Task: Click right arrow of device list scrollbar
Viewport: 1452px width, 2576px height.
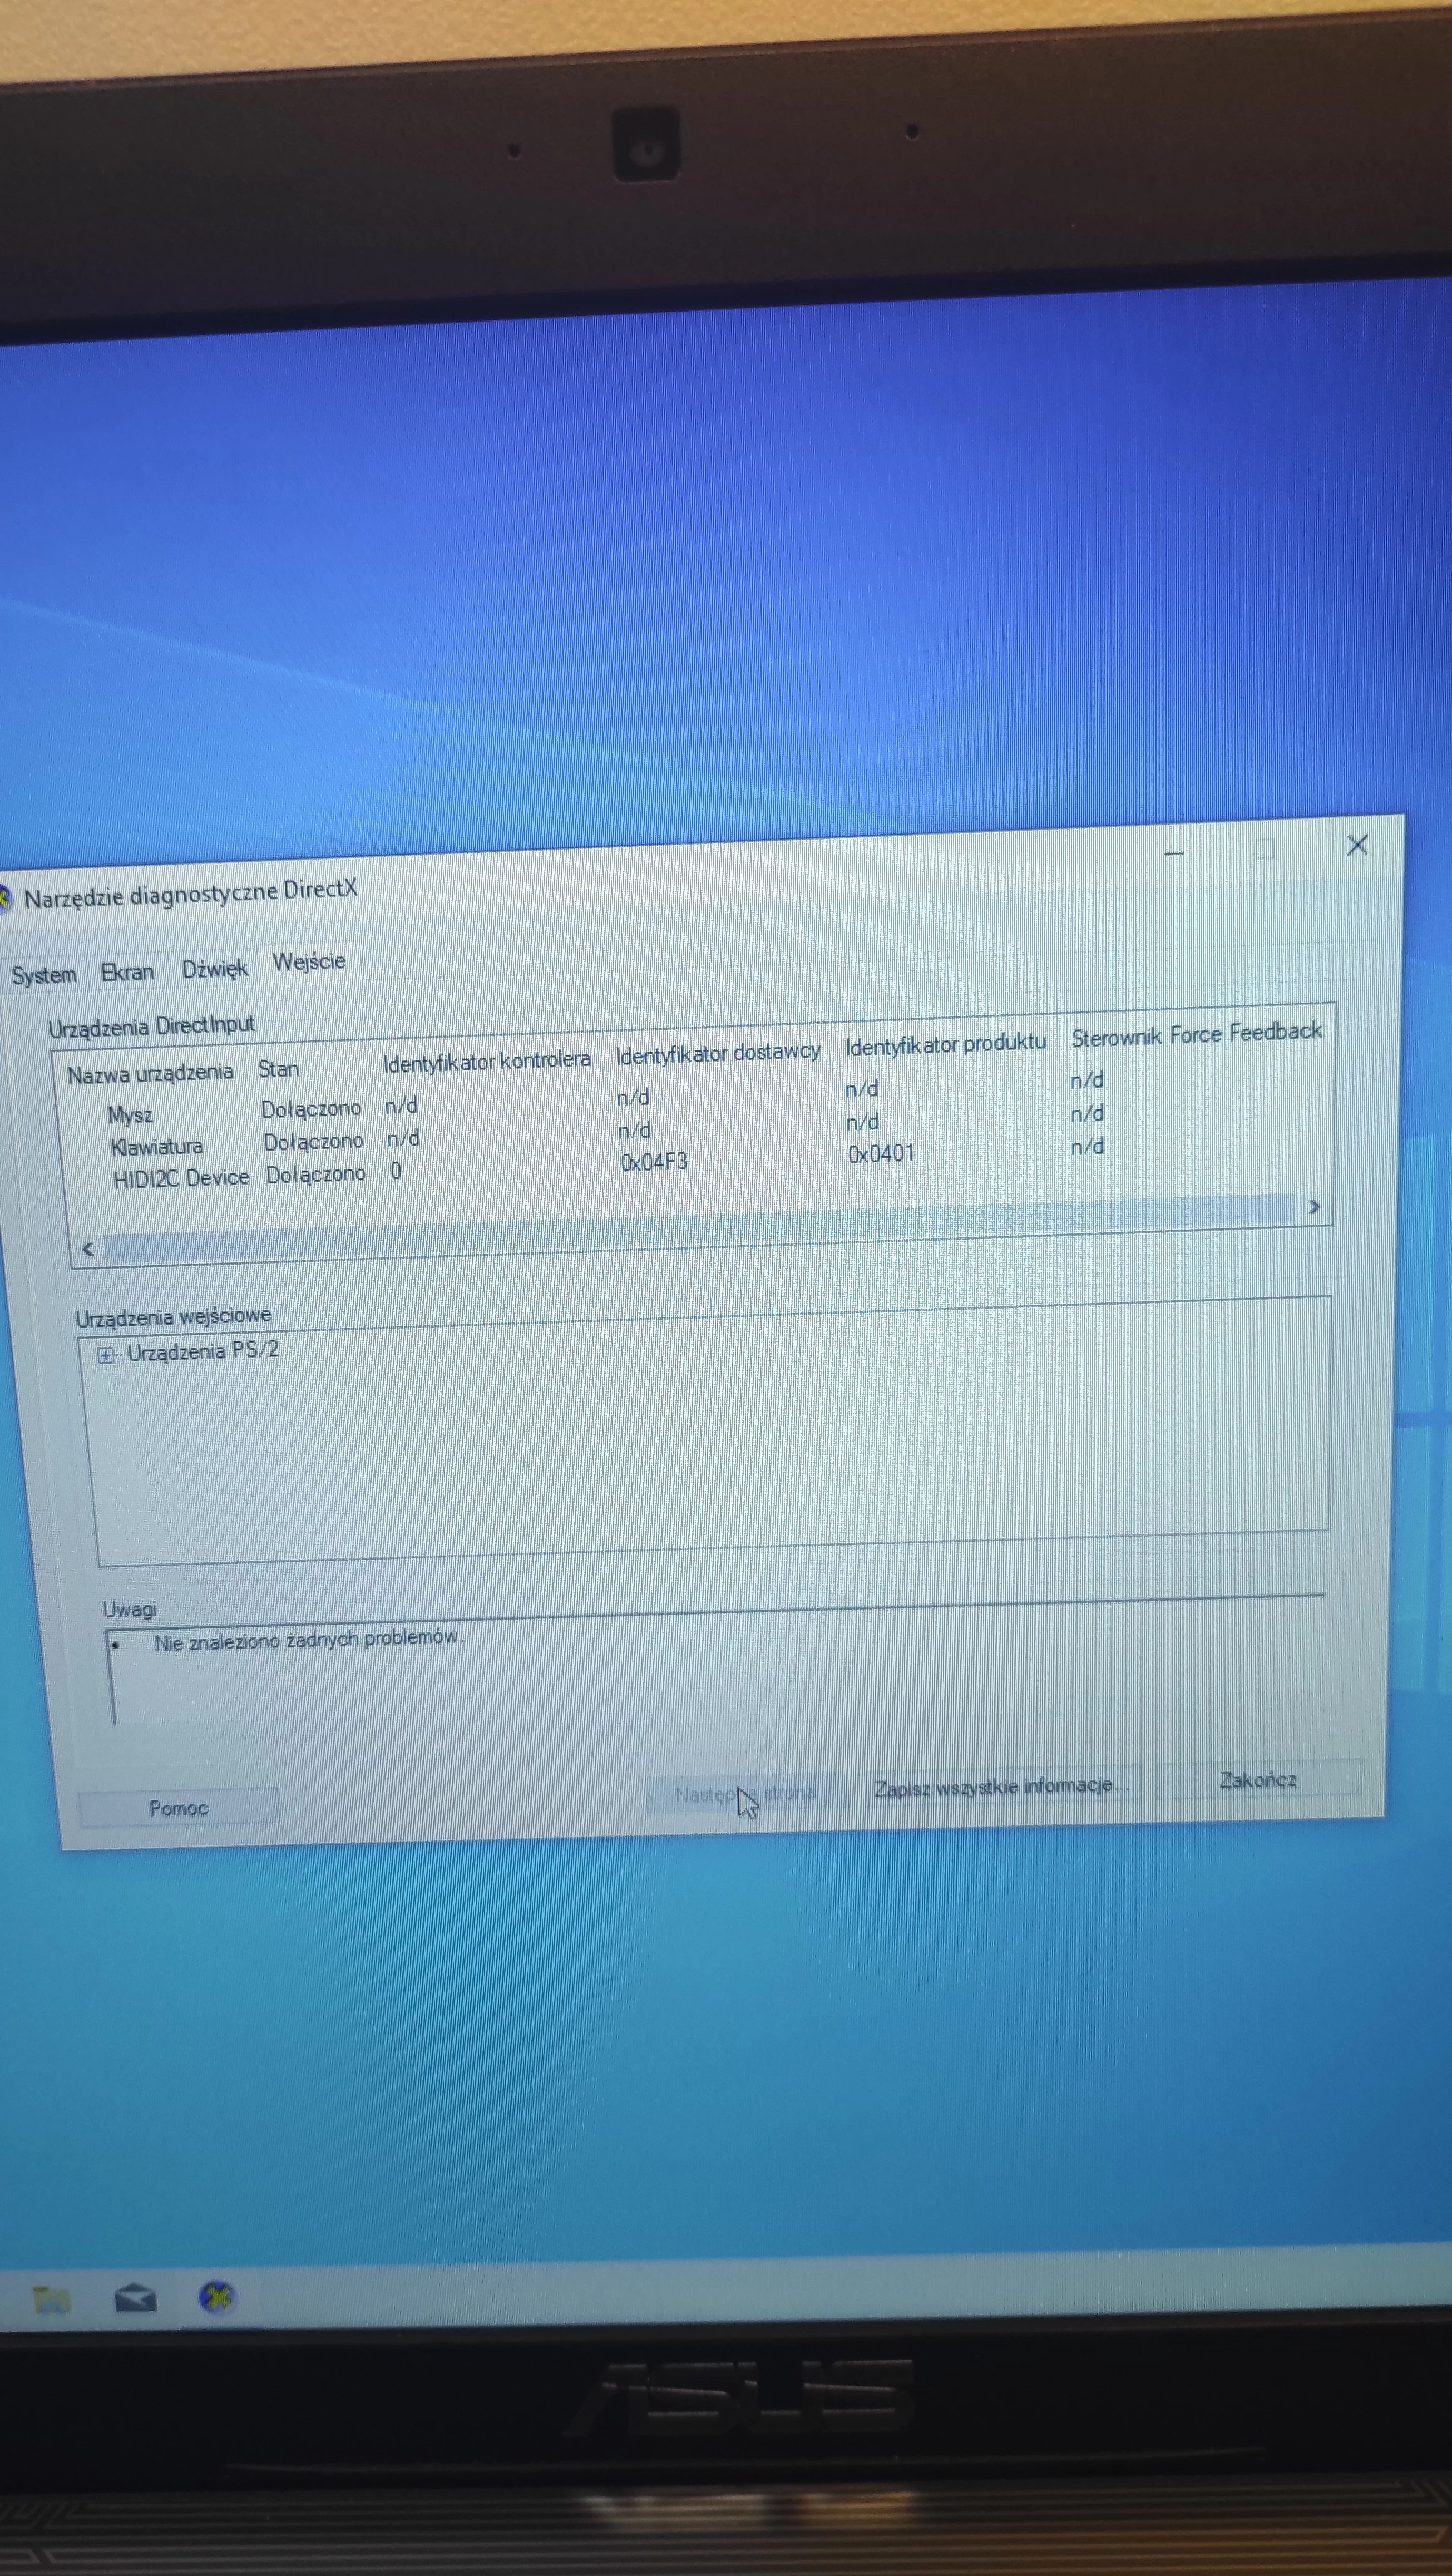Action: point(1314,1207)
